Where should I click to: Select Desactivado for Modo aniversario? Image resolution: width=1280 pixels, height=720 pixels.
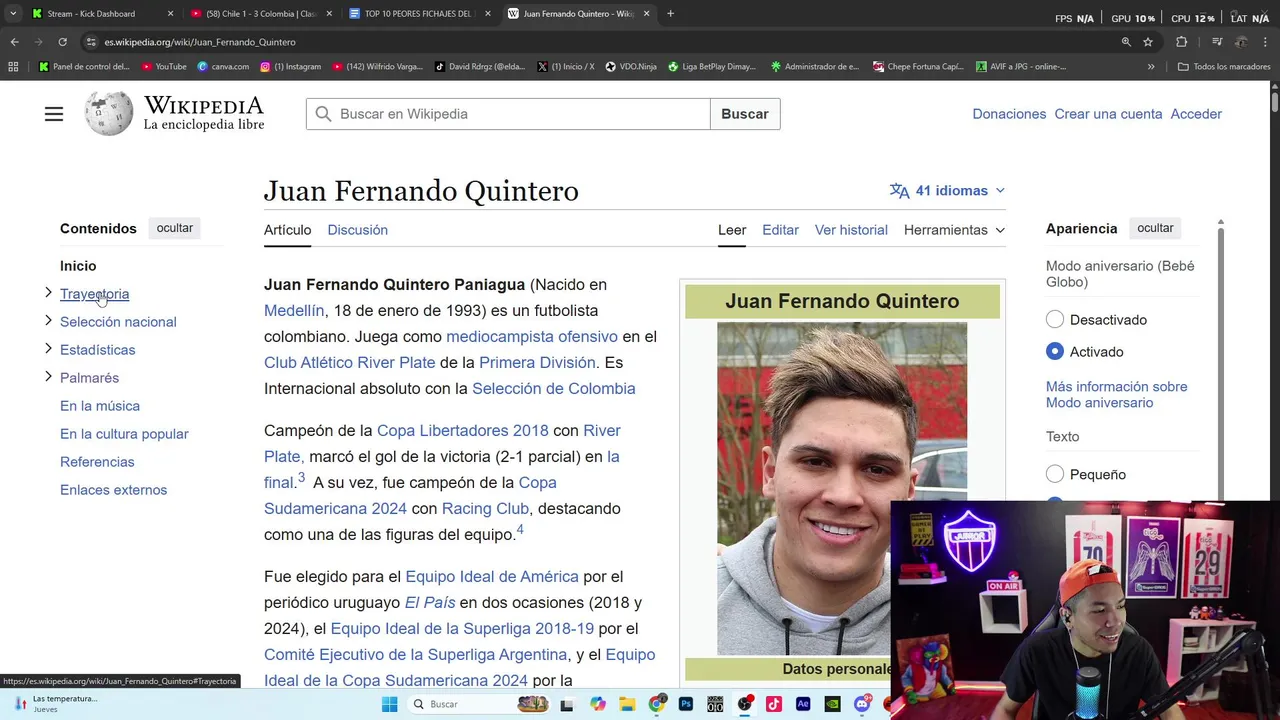pos(1055,320)
